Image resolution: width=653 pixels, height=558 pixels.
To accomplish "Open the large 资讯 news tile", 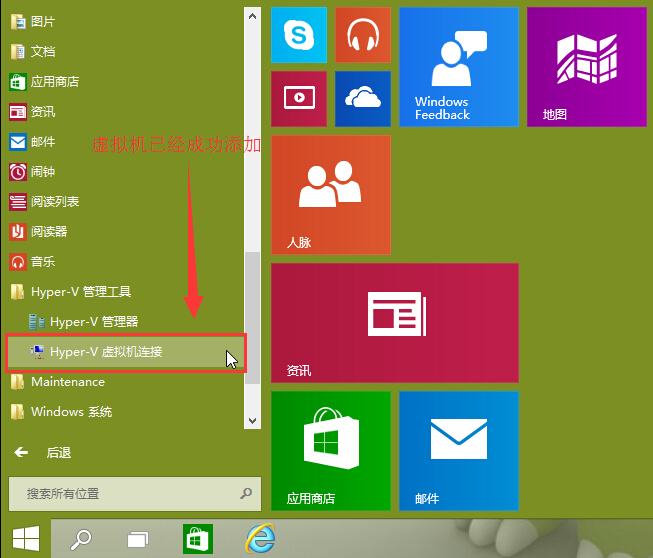I will [394, 323].
